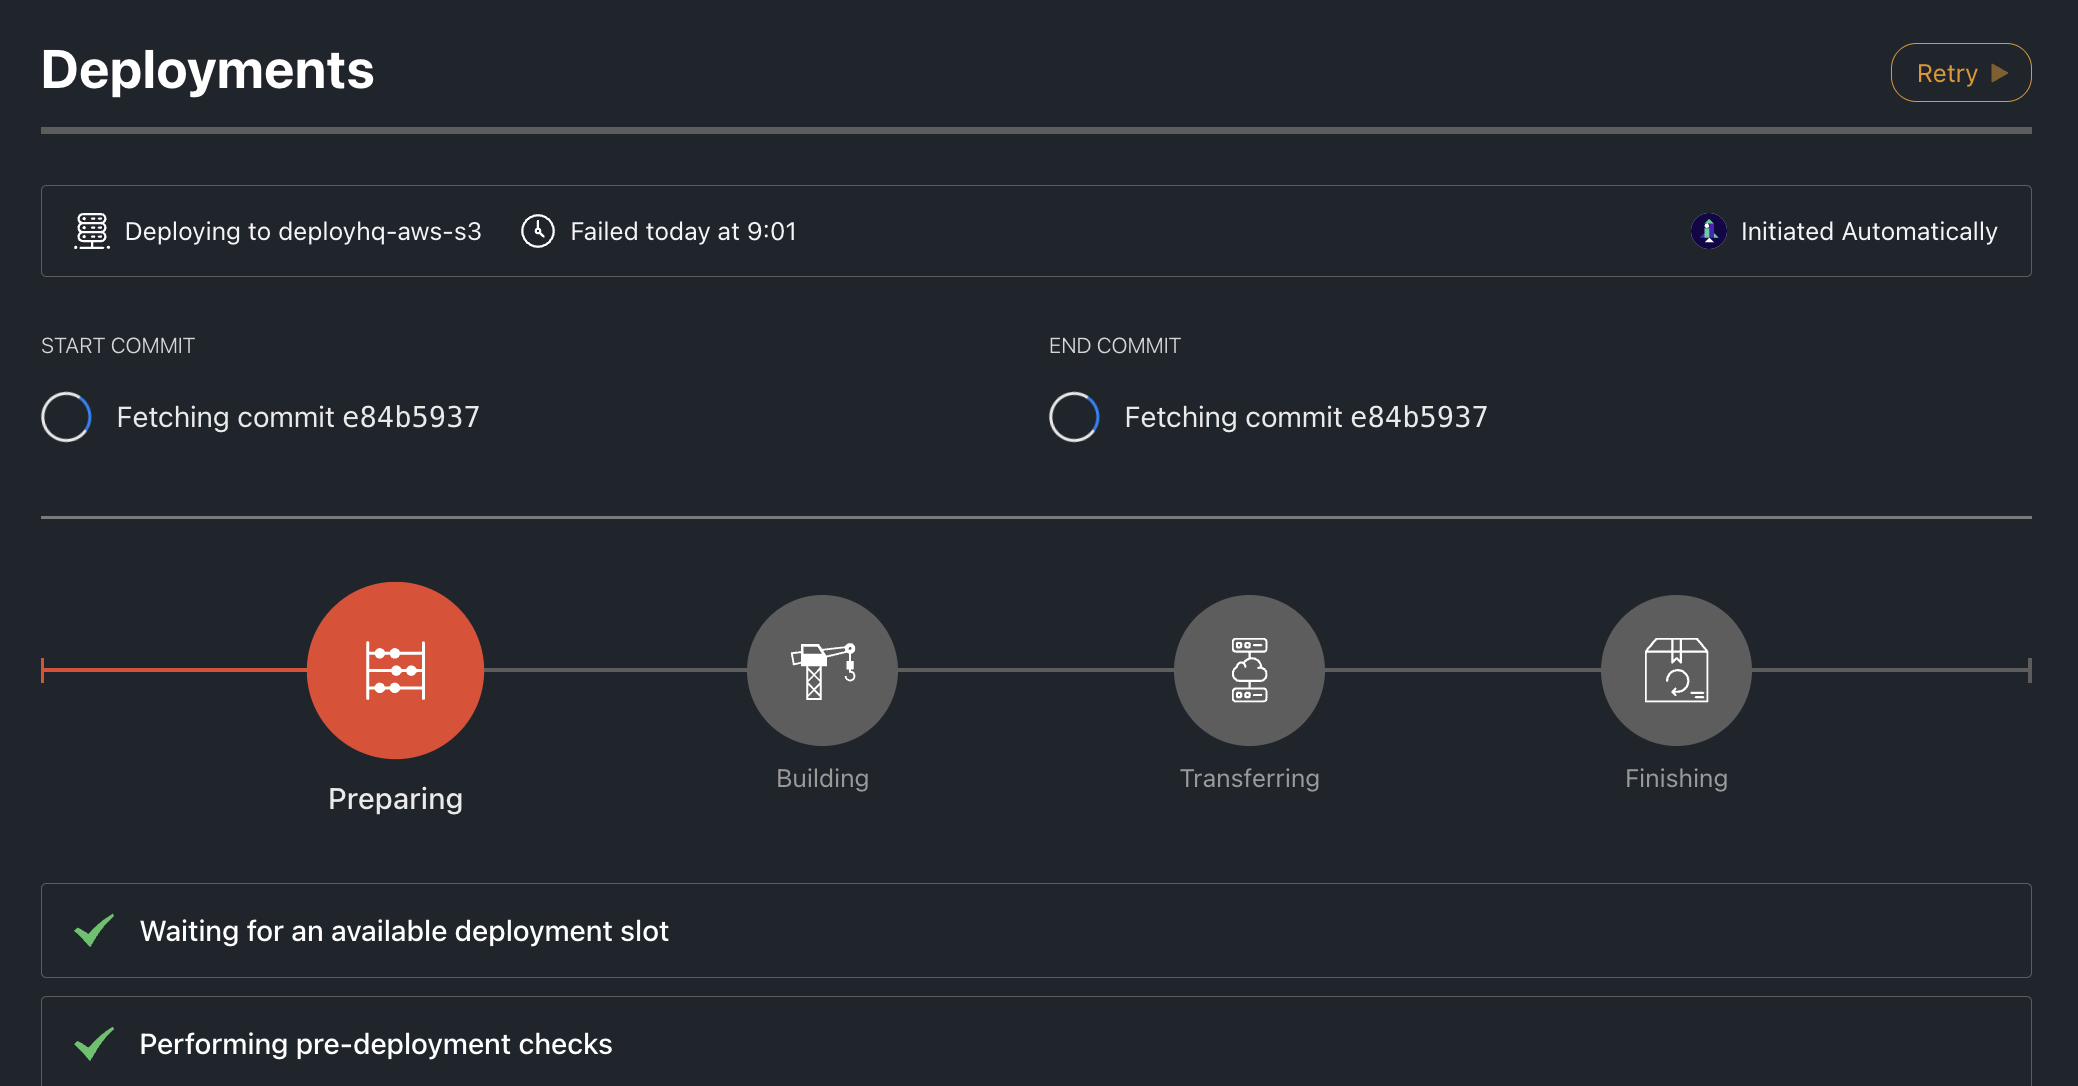Click the spinner next to START COMMIT fetch
The width and height of the screenshot is (2078, 1086).
point(65,417)
